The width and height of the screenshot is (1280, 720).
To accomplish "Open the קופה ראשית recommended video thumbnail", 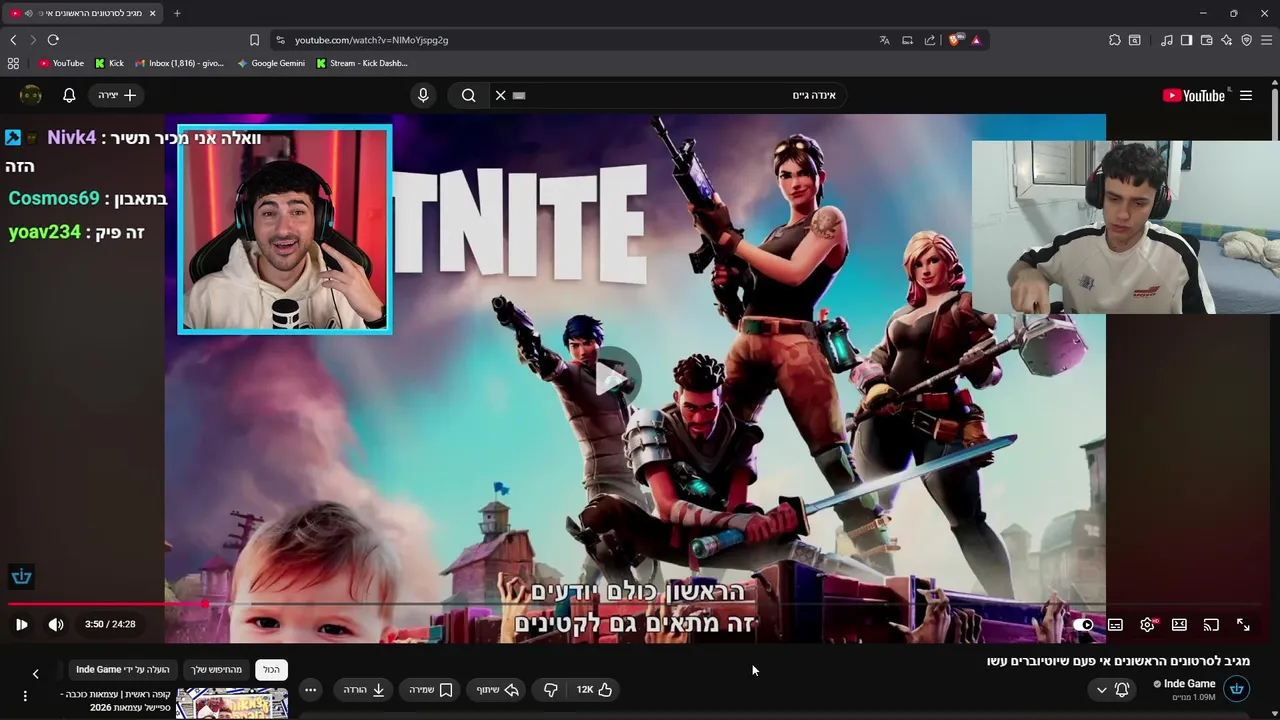I will click(232, 703).
